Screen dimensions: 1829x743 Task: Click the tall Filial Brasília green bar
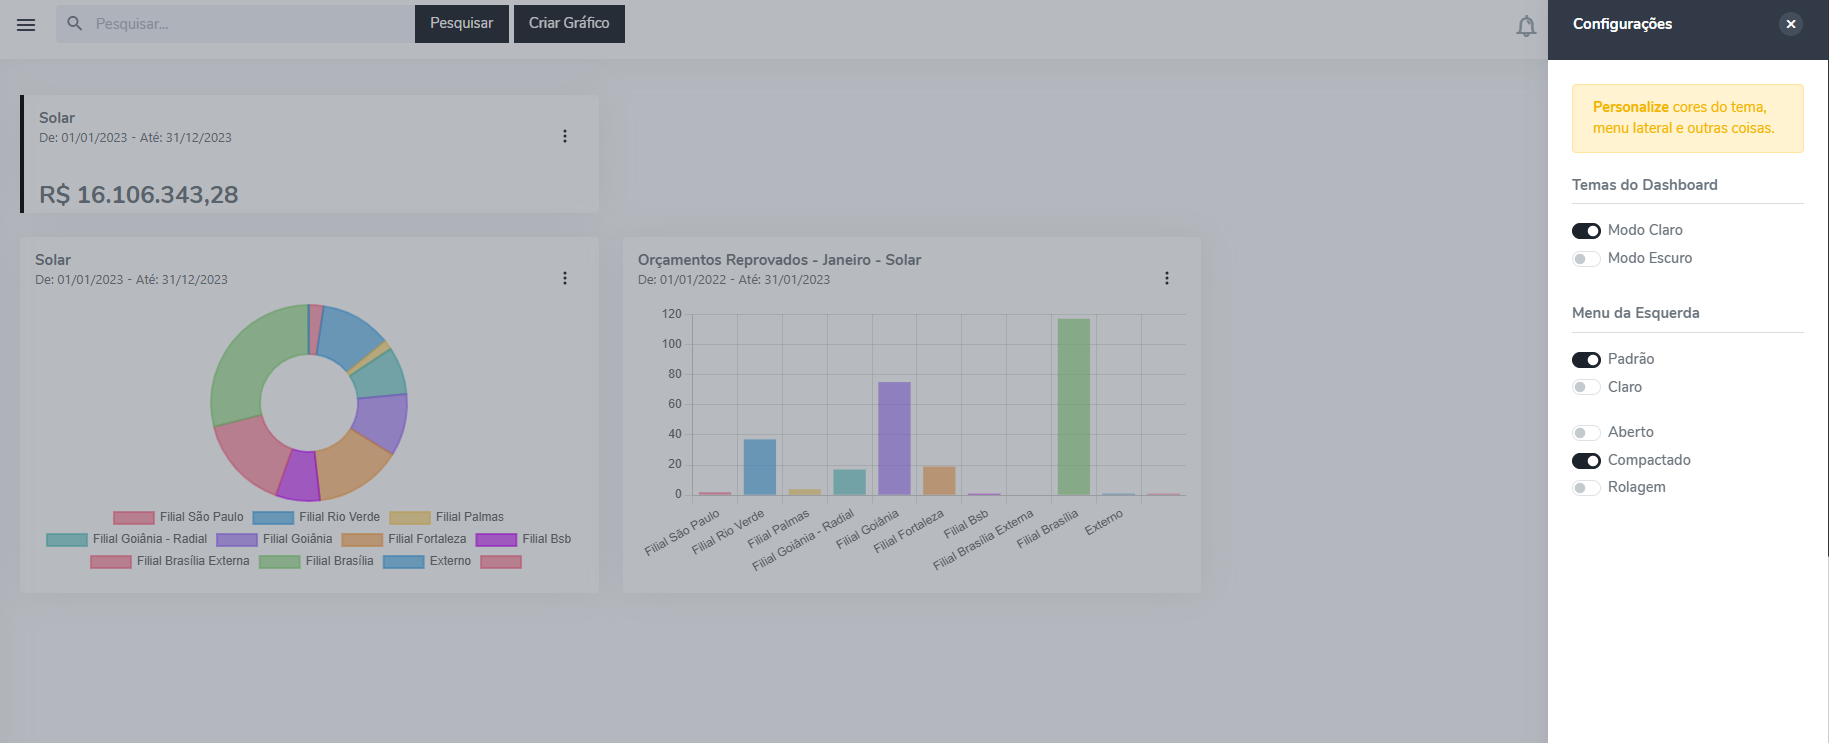tap(1073, 406)
